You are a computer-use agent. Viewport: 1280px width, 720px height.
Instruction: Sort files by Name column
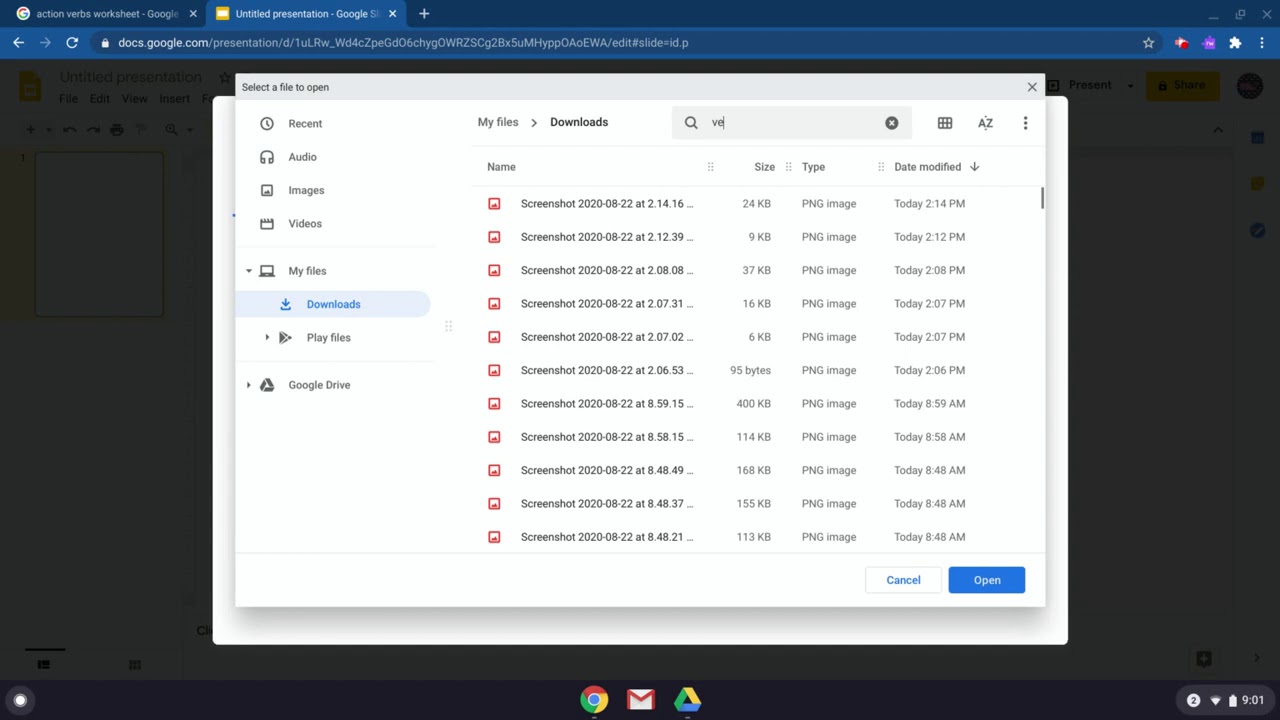(x=501, y=167)
